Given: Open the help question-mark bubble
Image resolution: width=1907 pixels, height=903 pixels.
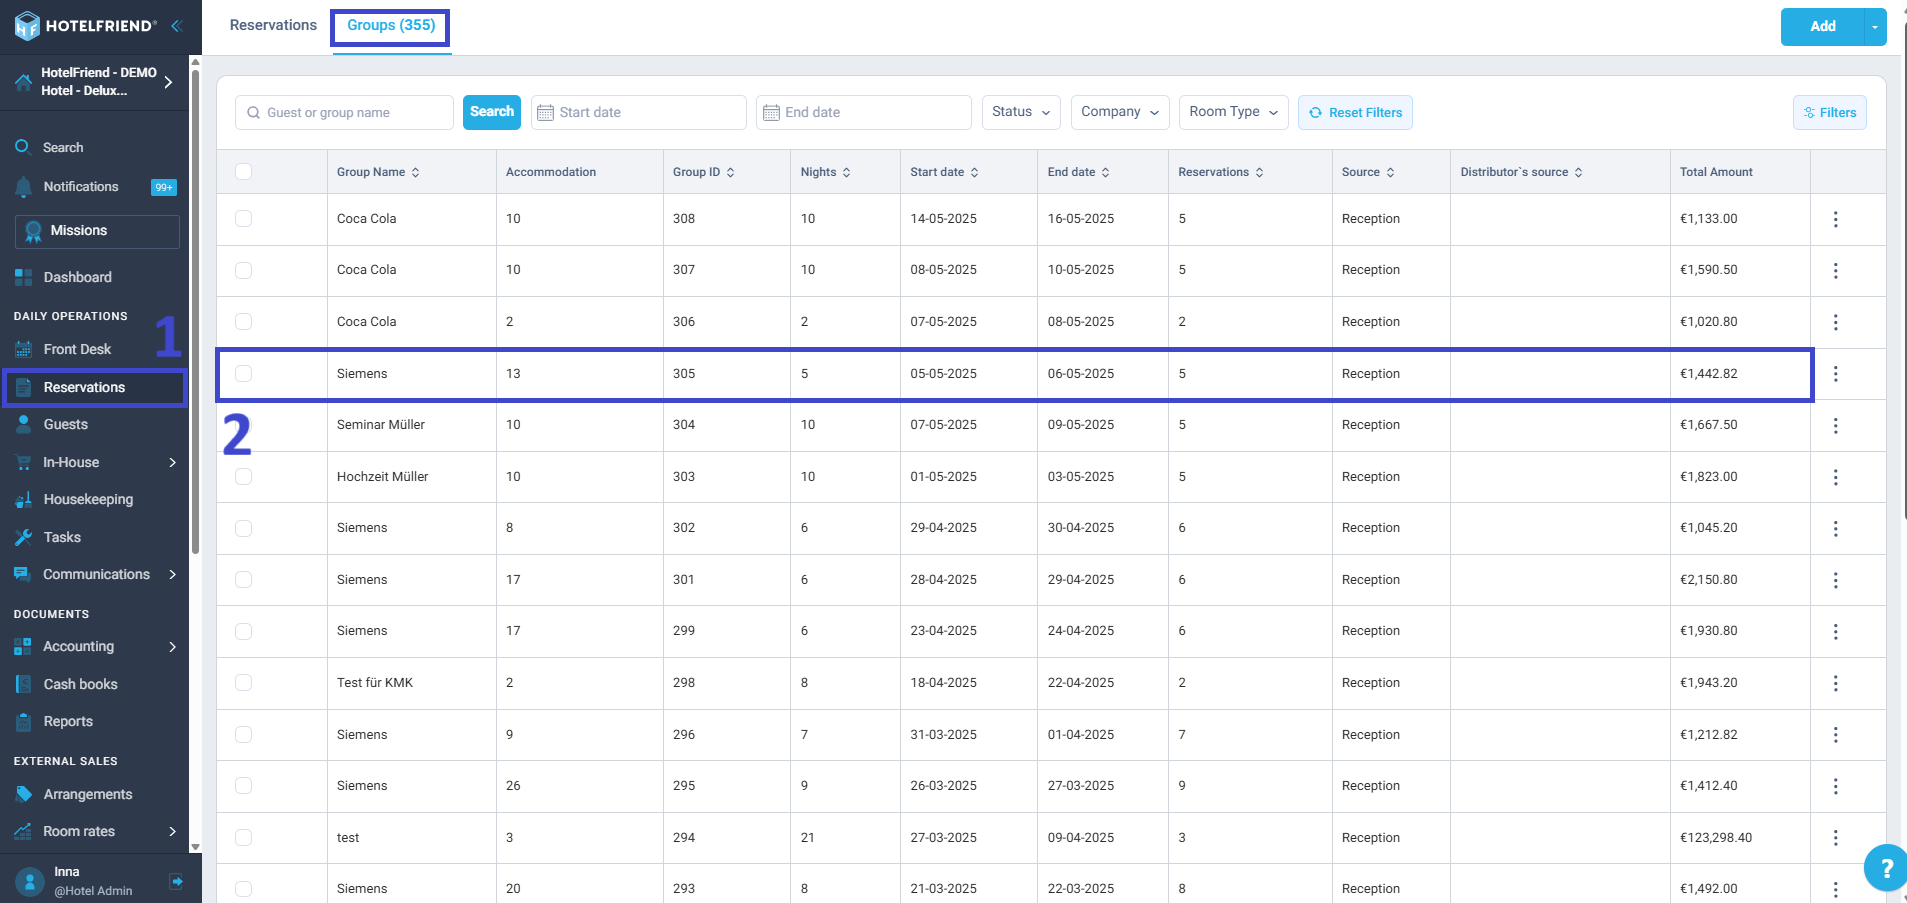Looking at the screenshot, I should [1886, 868].
